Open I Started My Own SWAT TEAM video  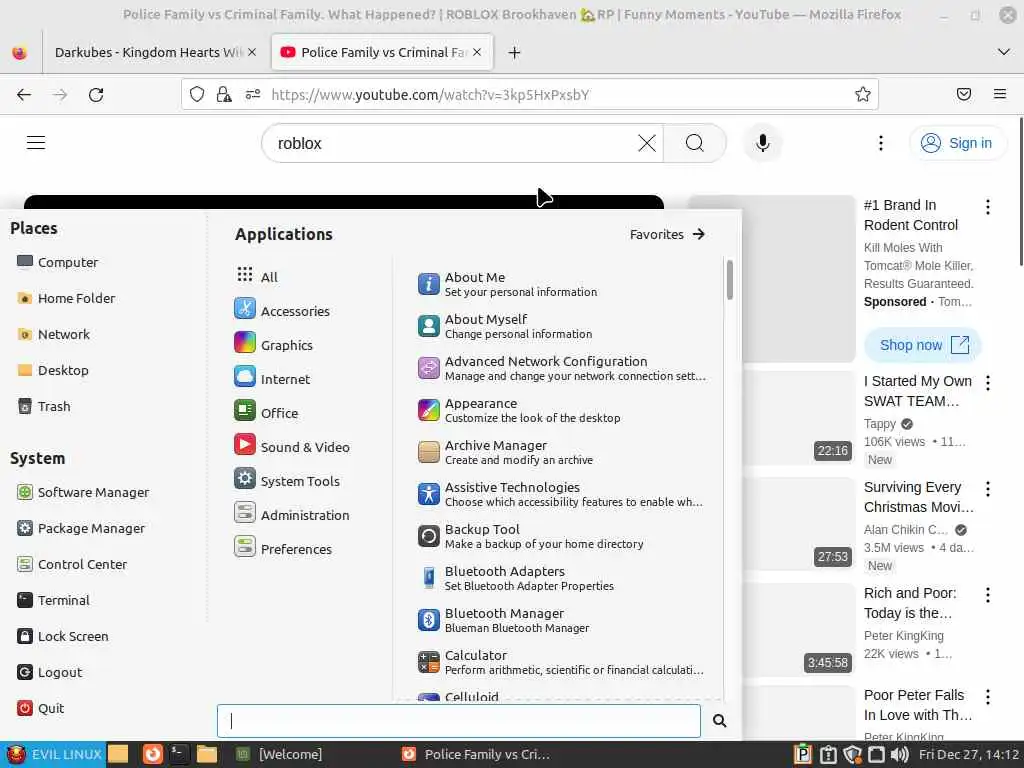click(918, 391)
